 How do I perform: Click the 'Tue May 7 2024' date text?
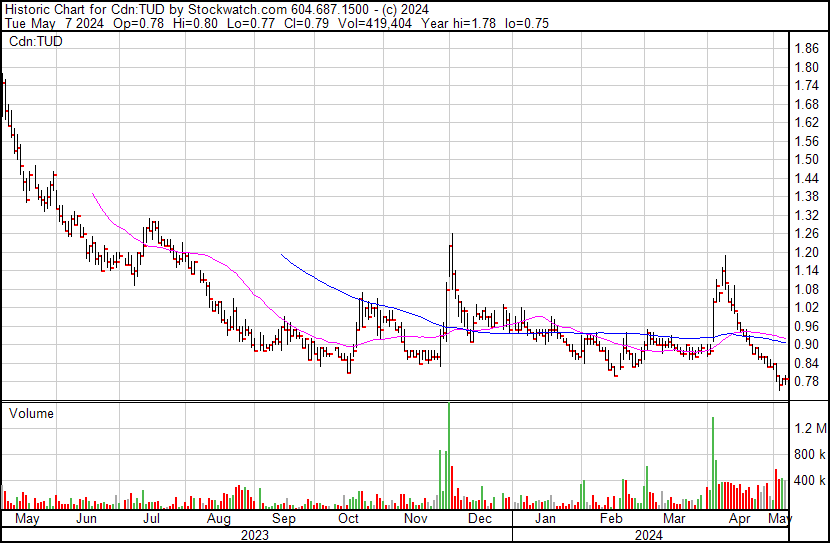pyautogui.click(x=55, y=23)
